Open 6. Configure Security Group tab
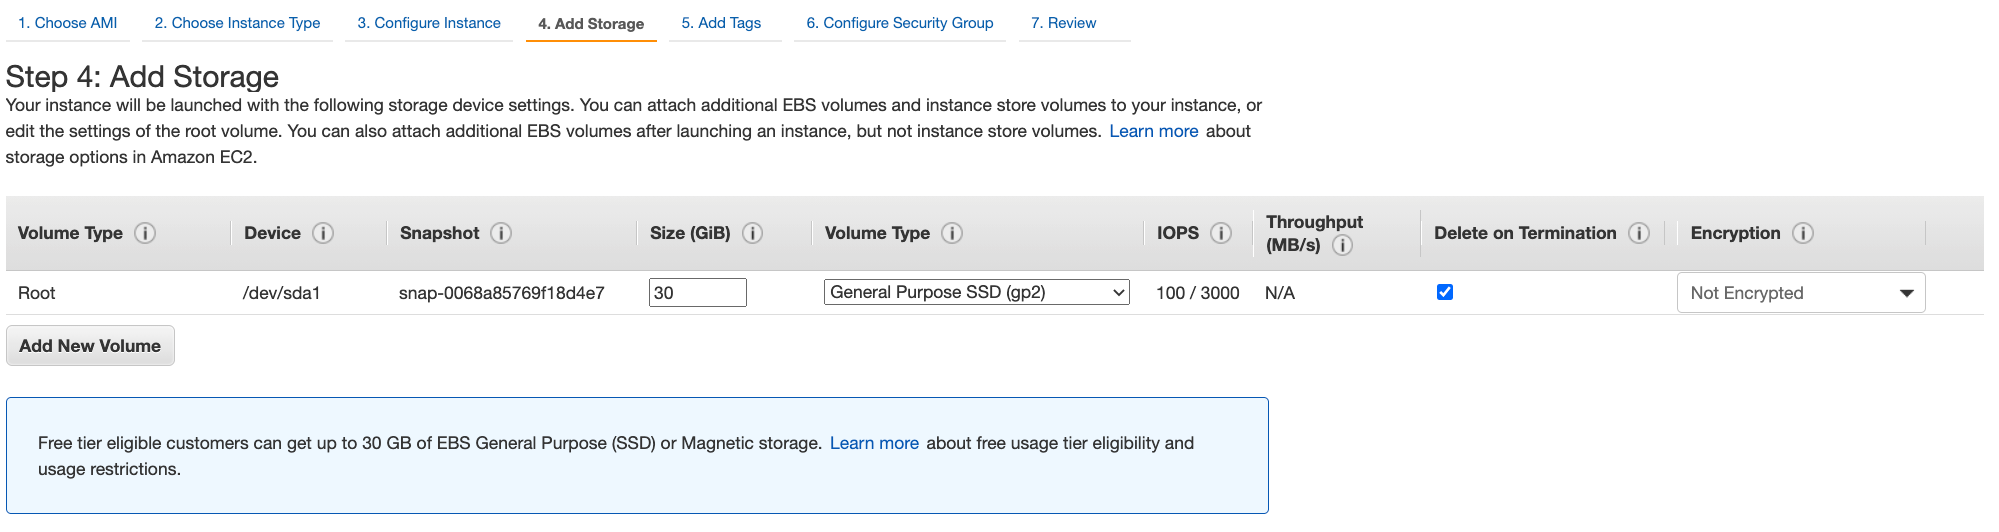Viewport: 1999px width, 532px height. 900,23
